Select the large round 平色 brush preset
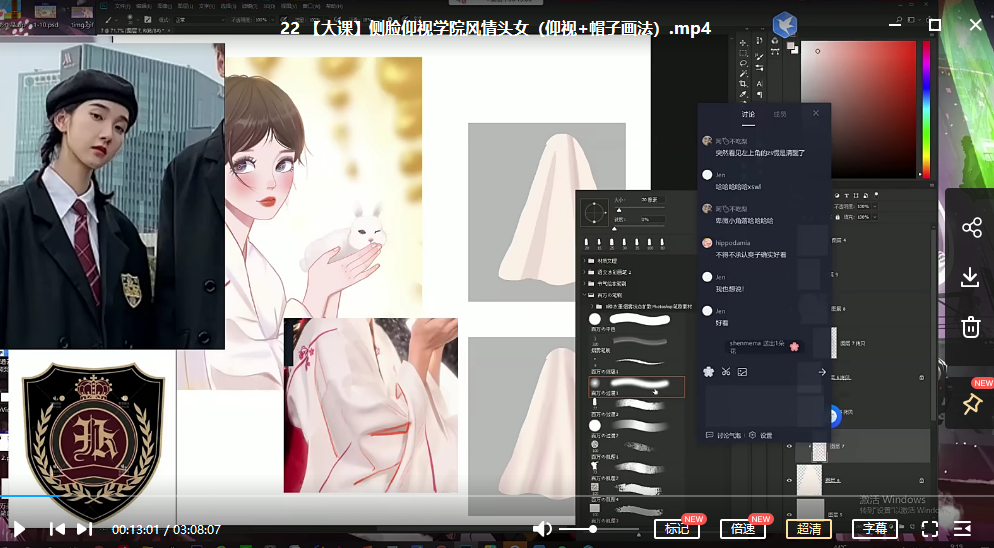994x548 pixels. (x=636, y=322)
